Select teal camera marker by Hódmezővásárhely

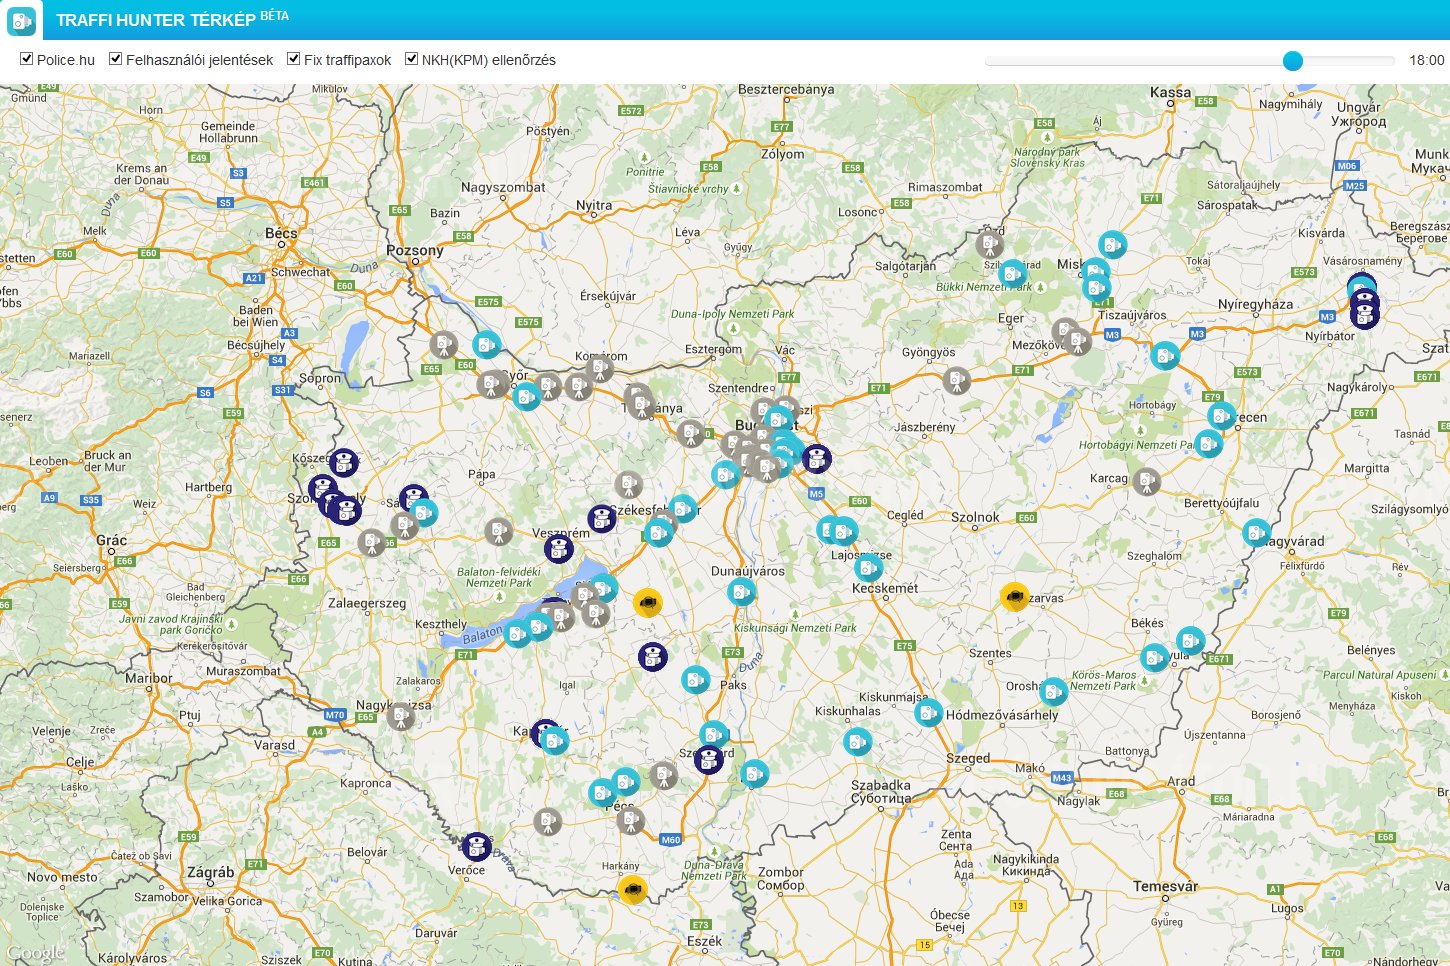point(928,713)
